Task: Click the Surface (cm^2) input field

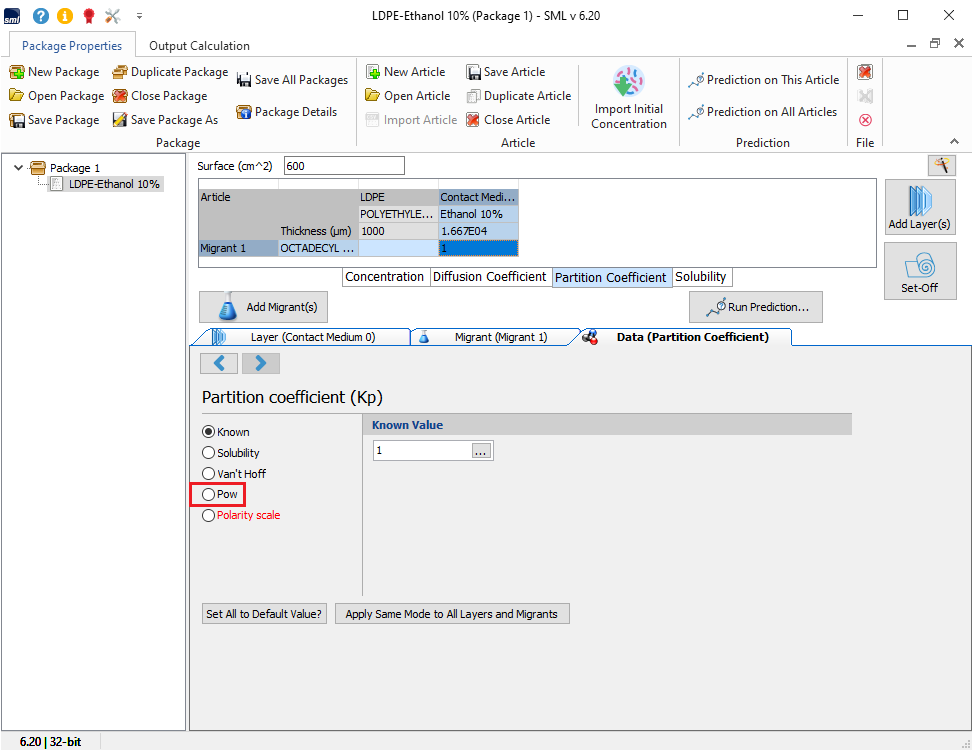Action: click(344, 166)
